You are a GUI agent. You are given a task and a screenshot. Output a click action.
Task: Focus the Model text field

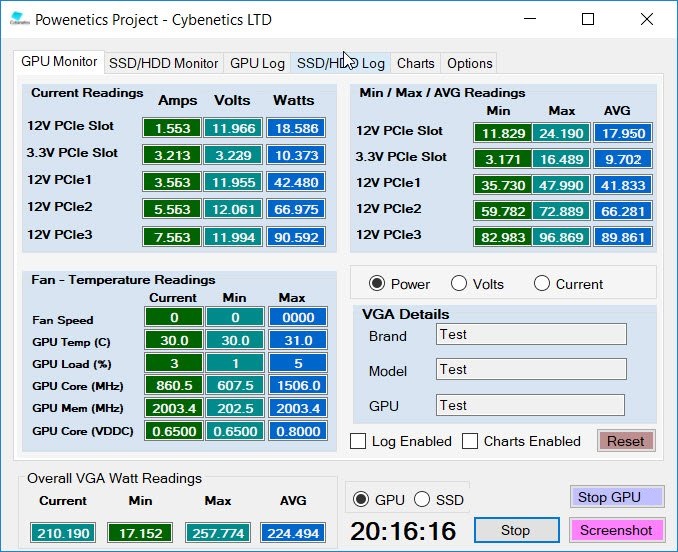click(531, 369)
